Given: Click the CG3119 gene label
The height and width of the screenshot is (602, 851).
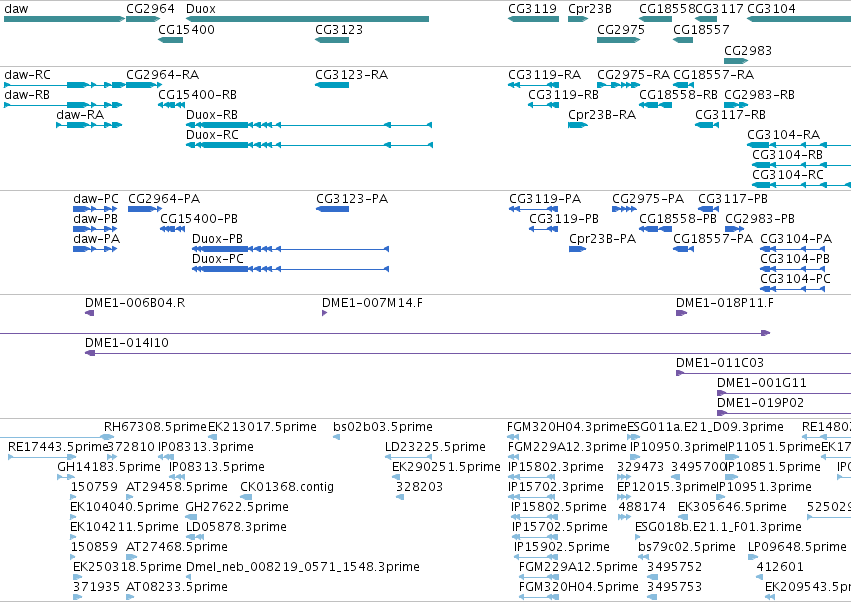Looking at the screenshot, I should click(x=532, y=9).
